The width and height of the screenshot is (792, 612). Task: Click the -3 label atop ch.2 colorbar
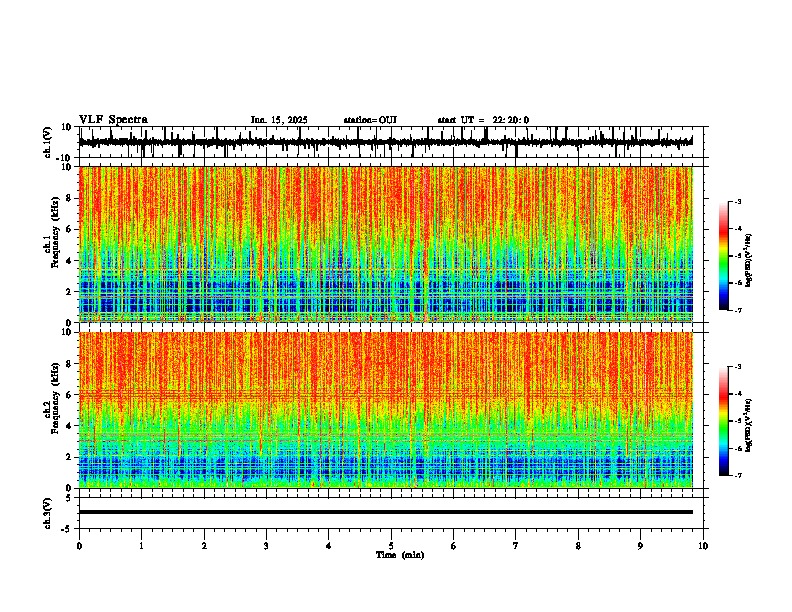pos(737,367)
